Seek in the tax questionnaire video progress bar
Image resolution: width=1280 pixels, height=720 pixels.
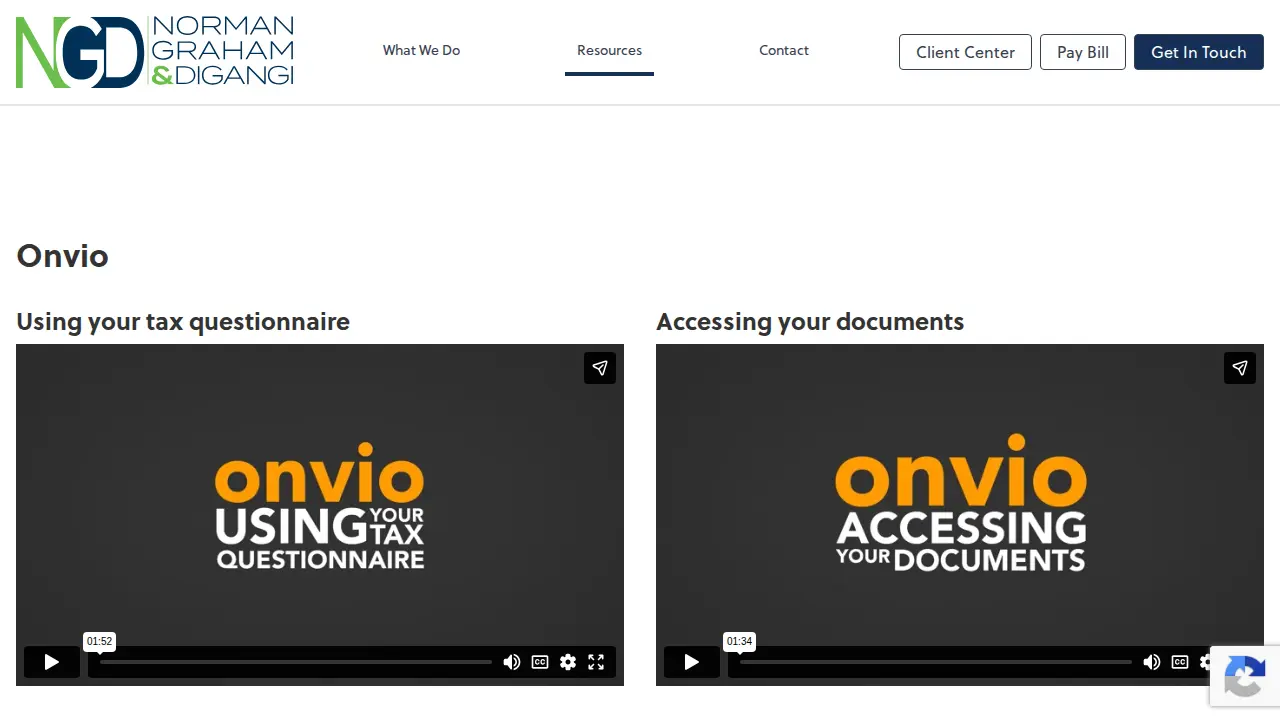[x=296, y=662]
